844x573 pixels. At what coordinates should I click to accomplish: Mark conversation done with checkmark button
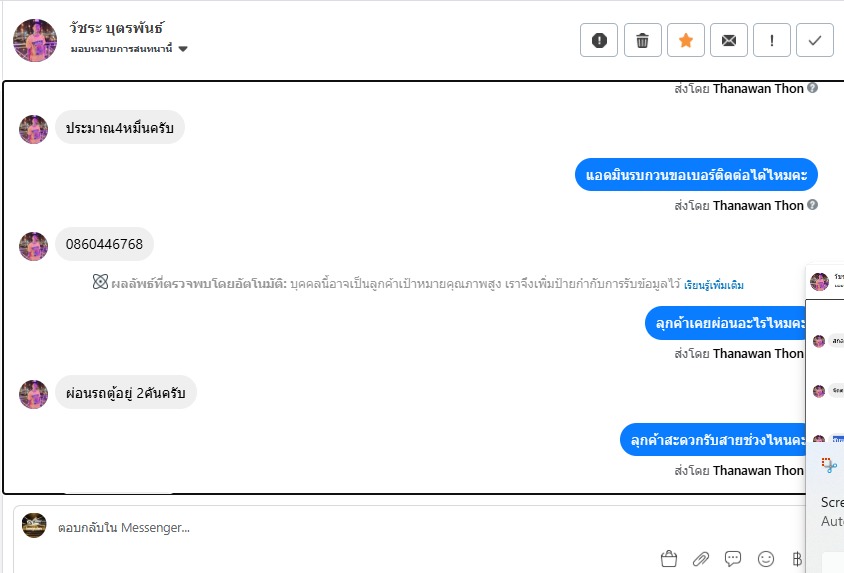814,40
